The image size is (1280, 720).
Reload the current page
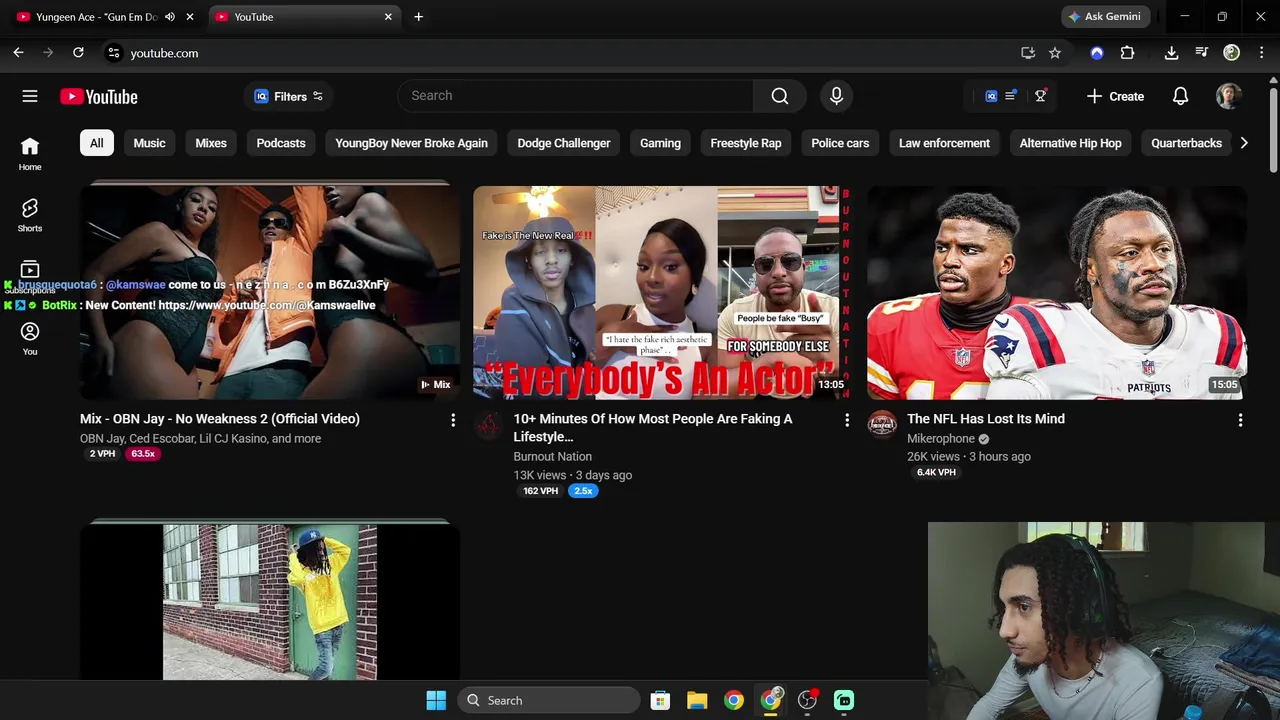pyautogui.click(x=78, y=53)
